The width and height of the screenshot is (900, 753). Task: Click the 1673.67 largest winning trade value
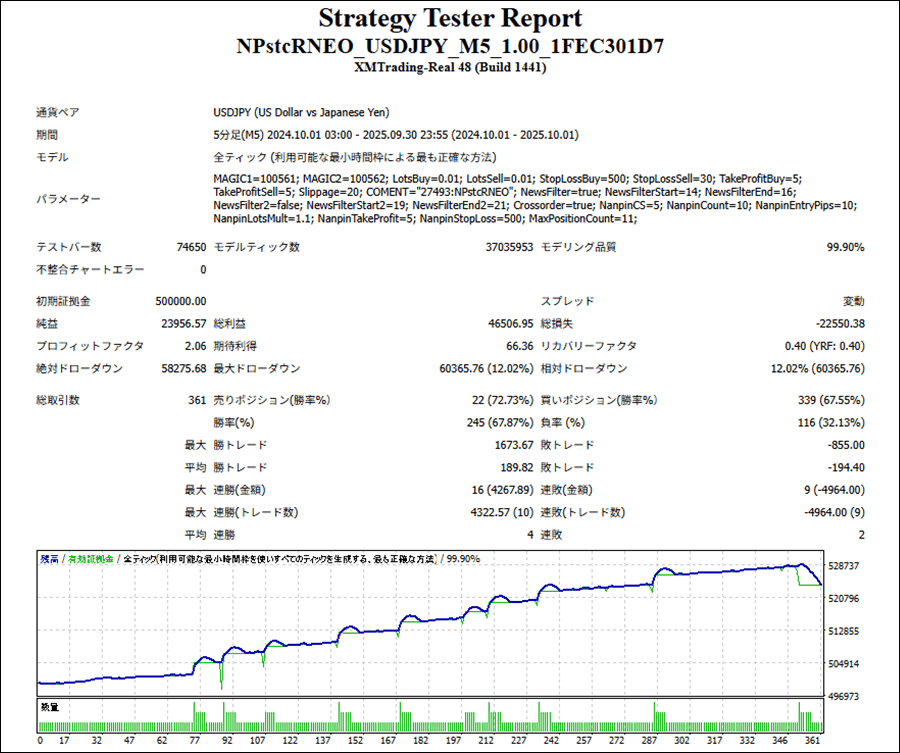509,445
